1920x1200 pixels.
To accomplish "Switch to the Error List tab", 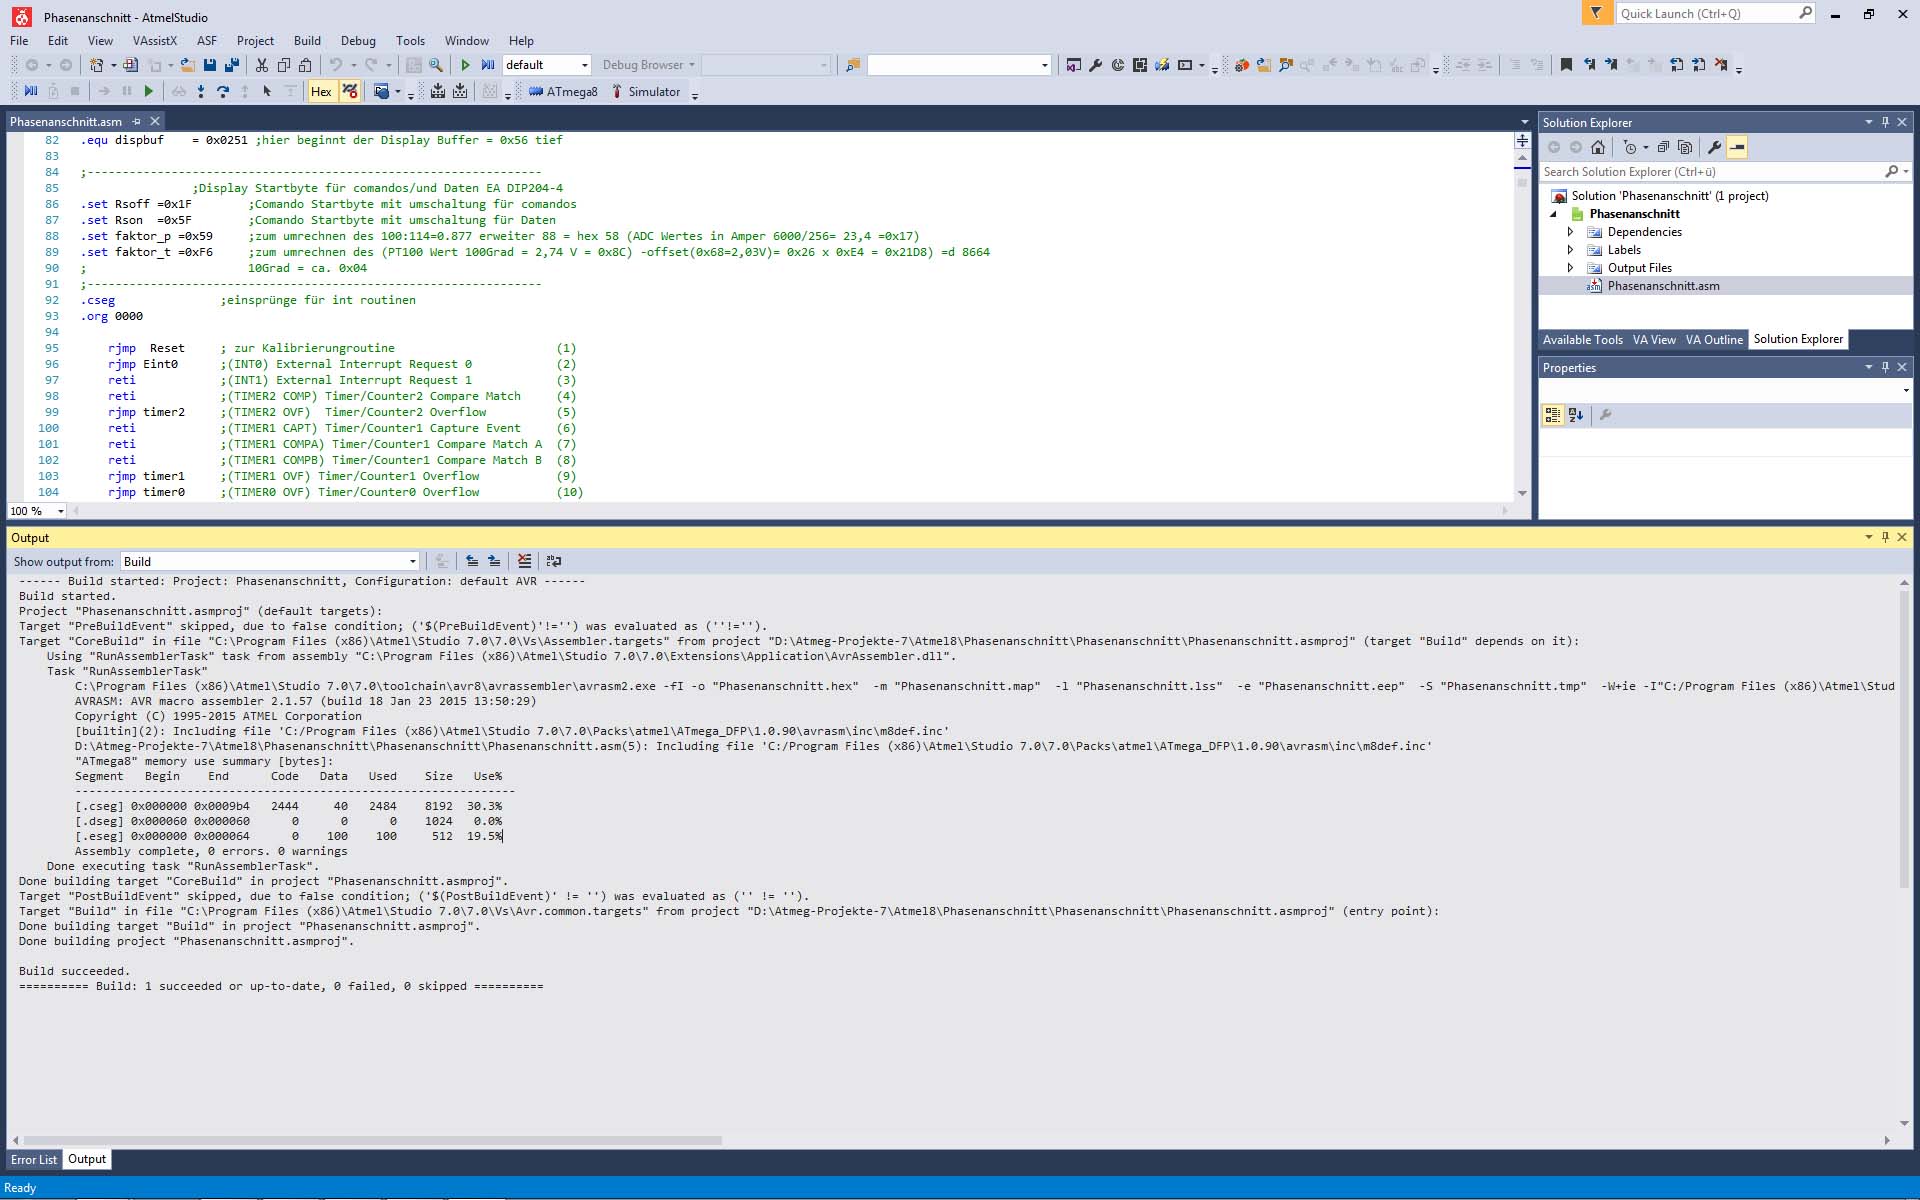I will 34,1160.
